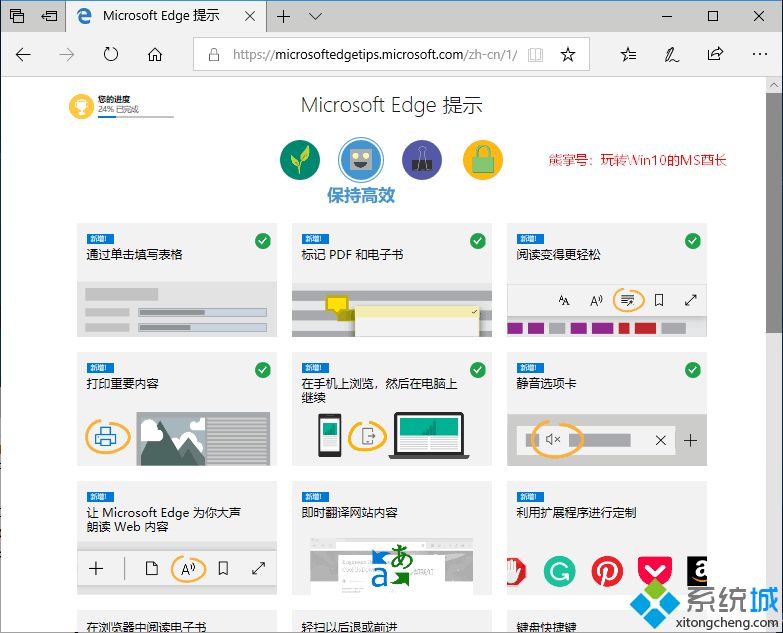
Task: Click the circled continue-on-PC phone icon
Action: click(x=368, y=436)
